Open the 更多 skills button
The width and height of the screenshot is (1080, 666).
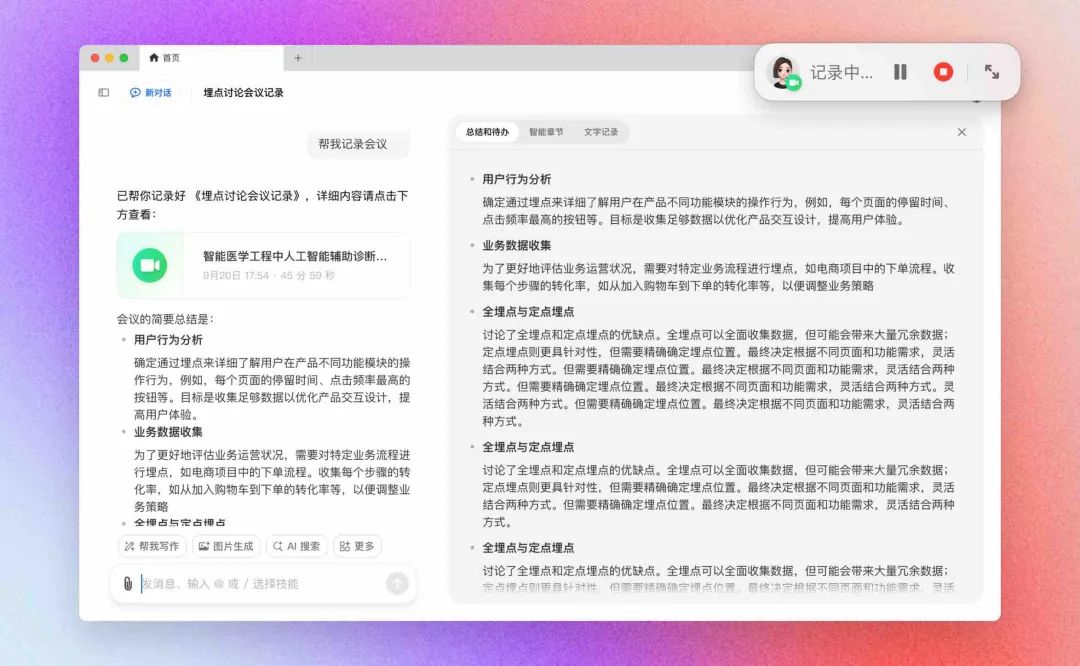pyautogui.click(x=357, y=546)
